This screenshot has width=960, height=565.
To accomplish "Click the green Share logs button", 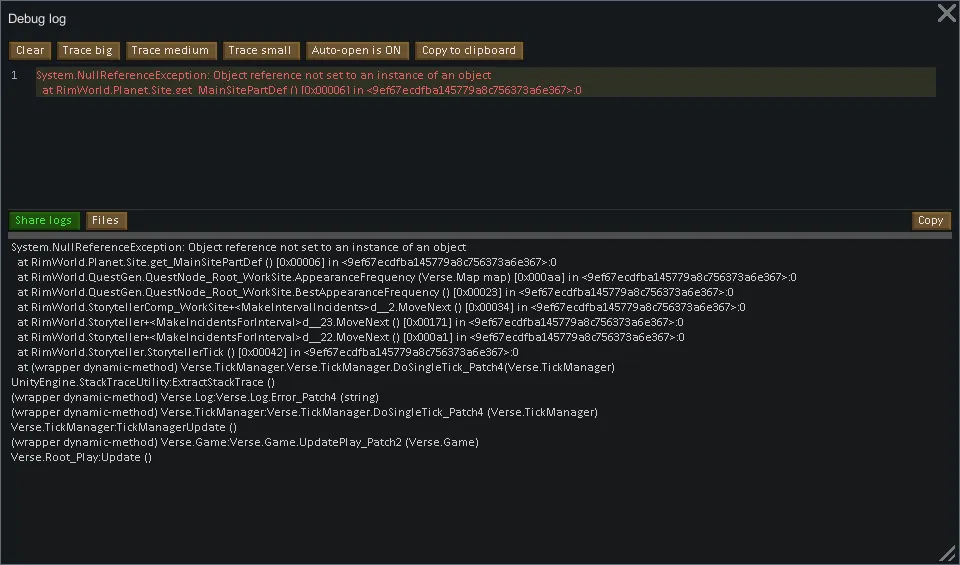I will 43,221.
